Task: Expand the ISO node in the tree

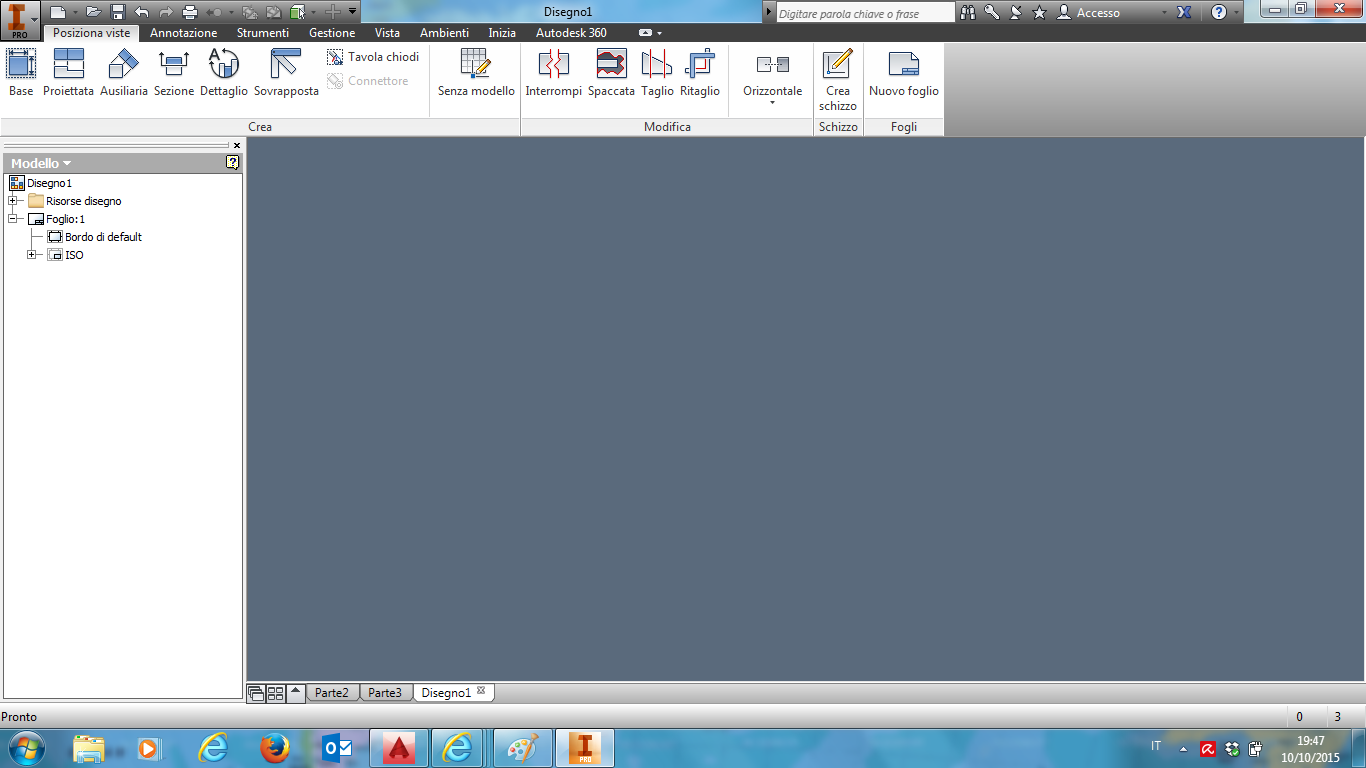Action: point(31,254)
